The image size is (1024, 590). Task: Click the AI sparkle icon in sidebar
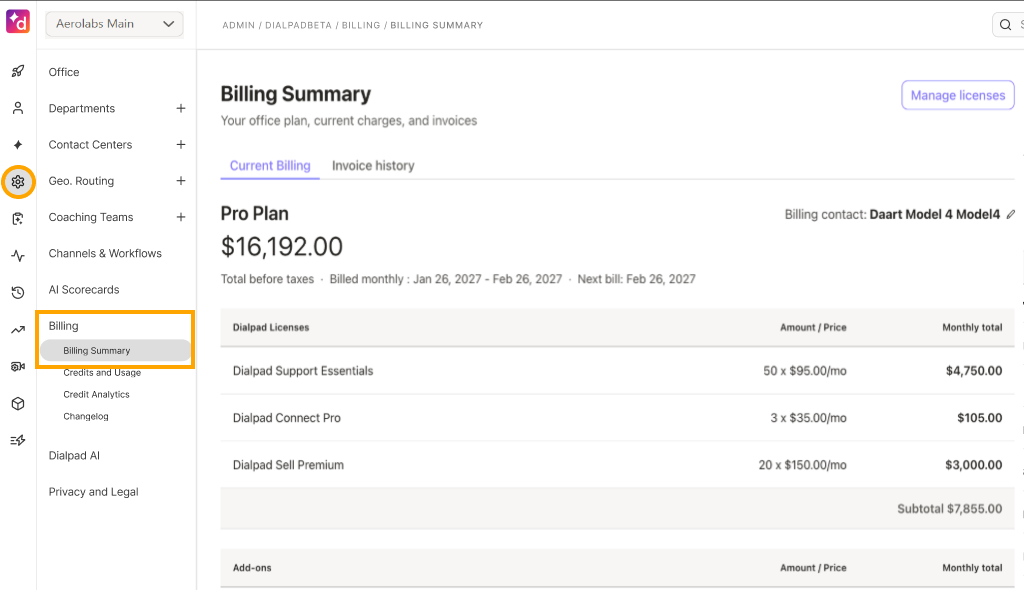pos(18,144)
